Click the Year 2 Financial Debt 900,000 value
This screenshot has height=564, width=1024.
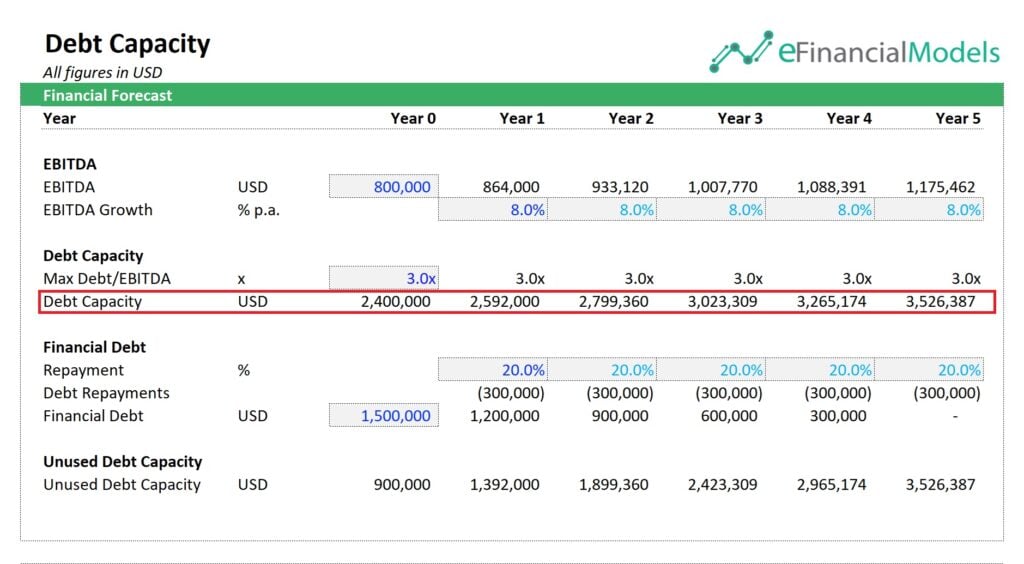coord(620,416)
